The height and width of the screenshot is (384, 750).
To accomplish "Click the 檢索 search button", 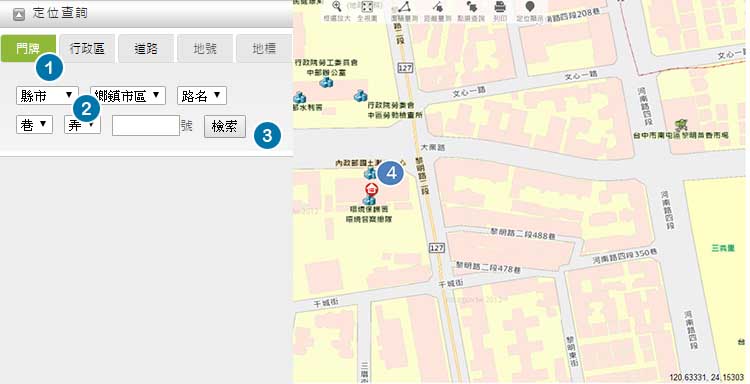I will point(225,126).
